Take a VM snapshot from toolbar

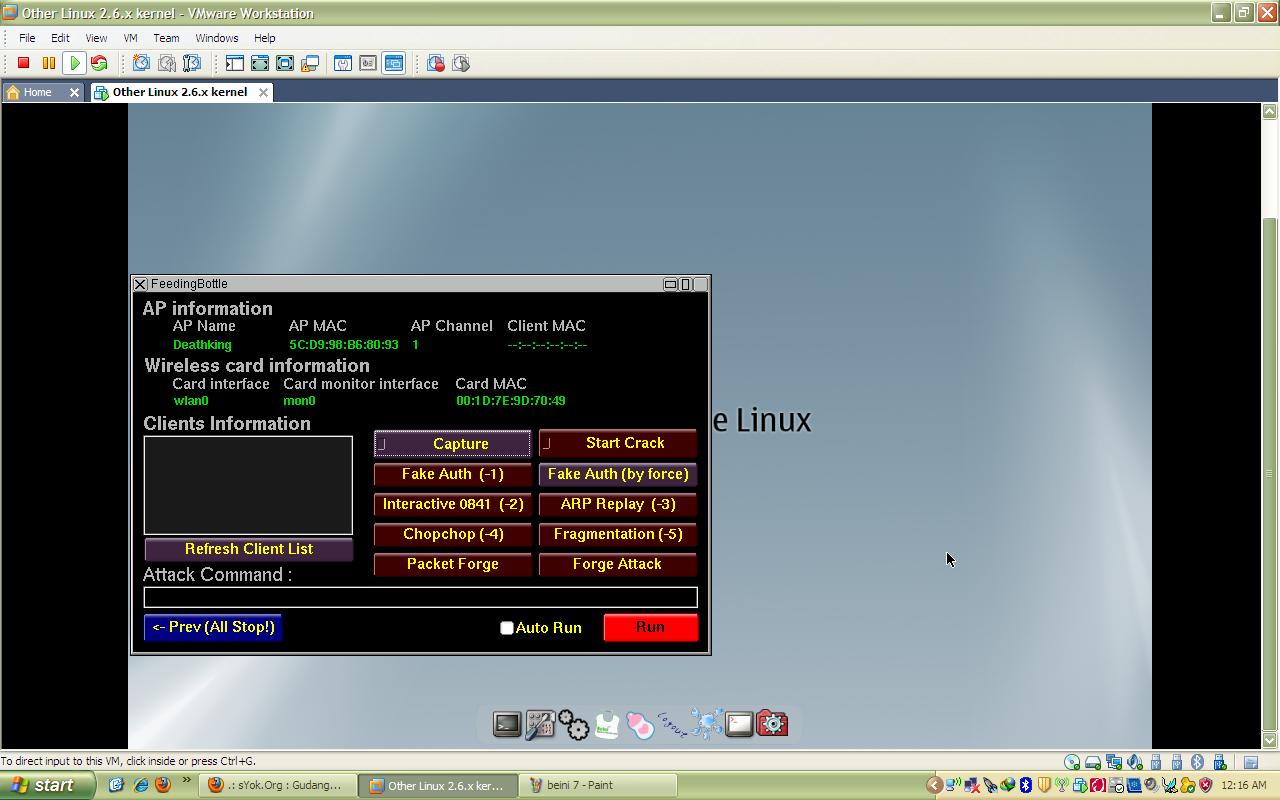pos(141,63)
